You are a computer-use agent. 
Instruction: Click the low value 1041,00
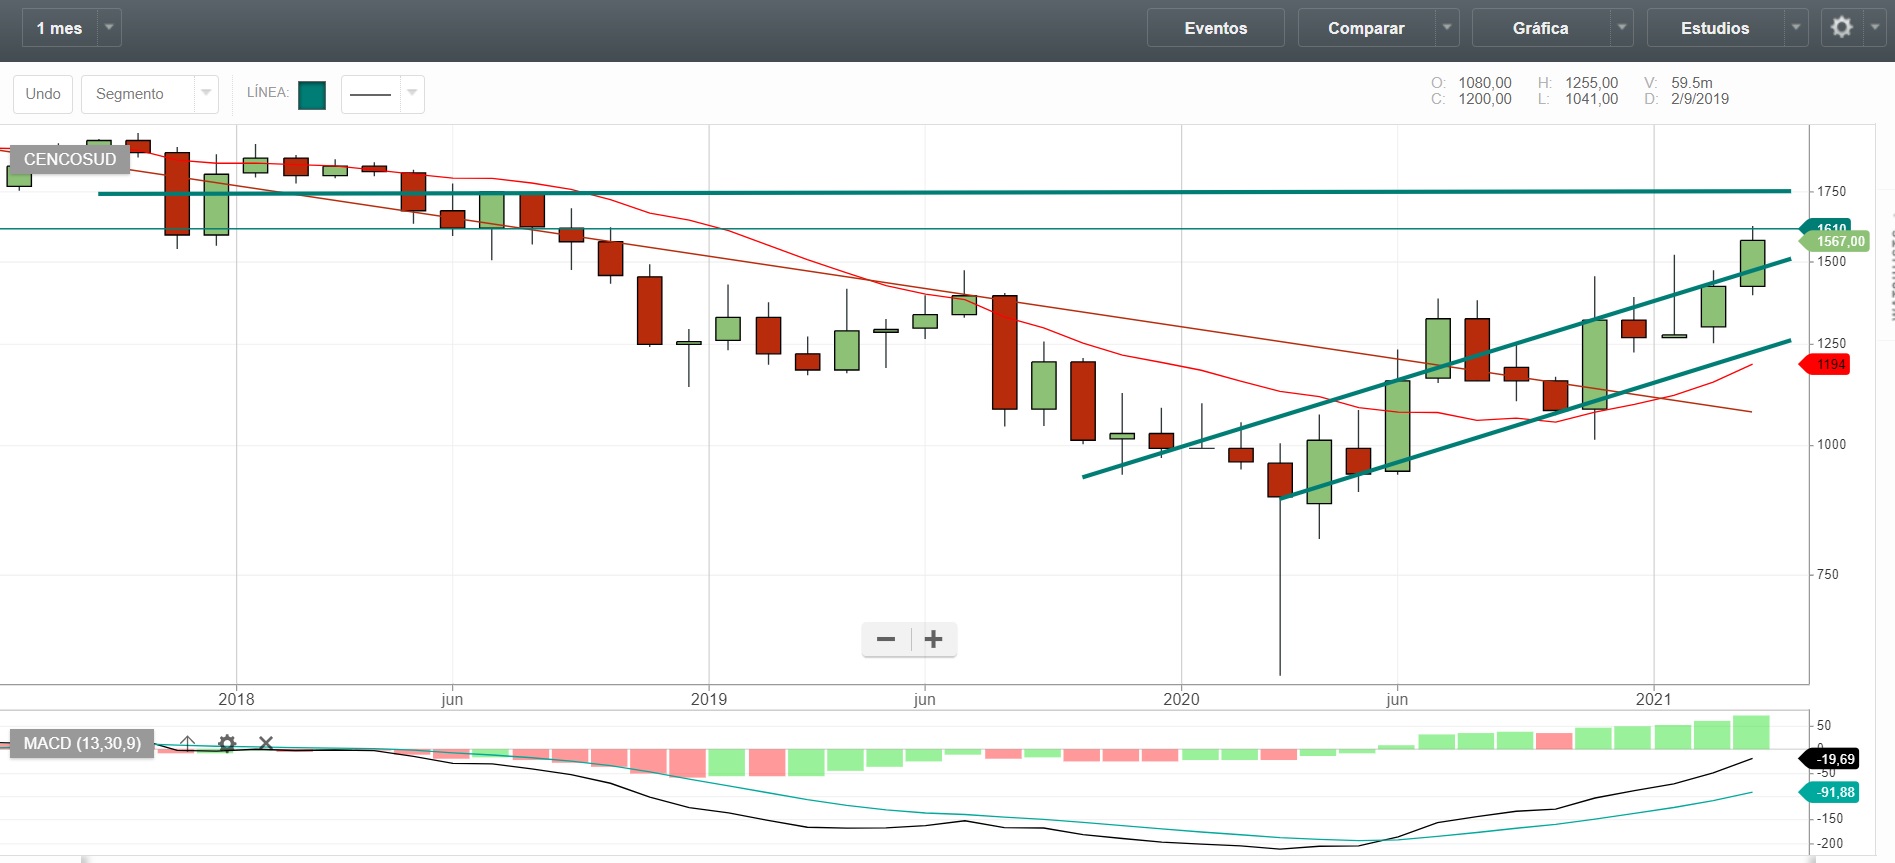[1591, 99]
